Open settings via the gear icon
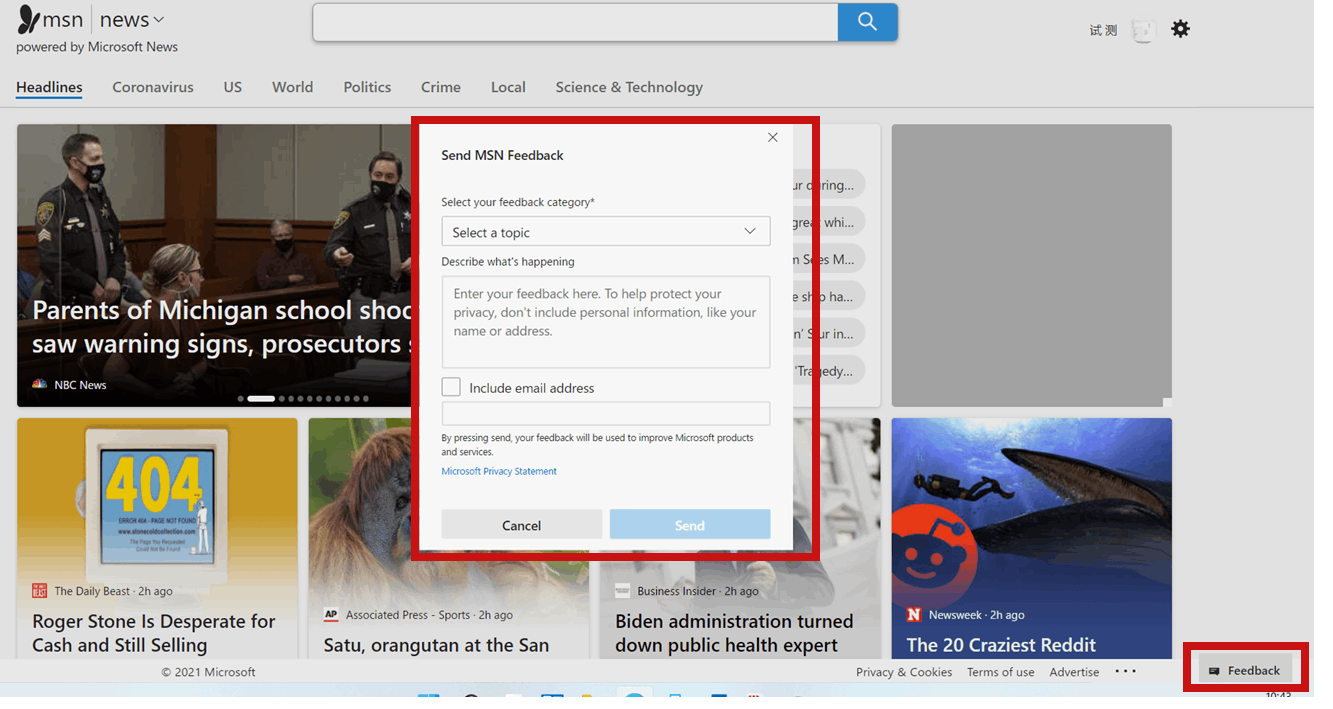This screenshot has height=709, width=1333. coord(1180,29)
